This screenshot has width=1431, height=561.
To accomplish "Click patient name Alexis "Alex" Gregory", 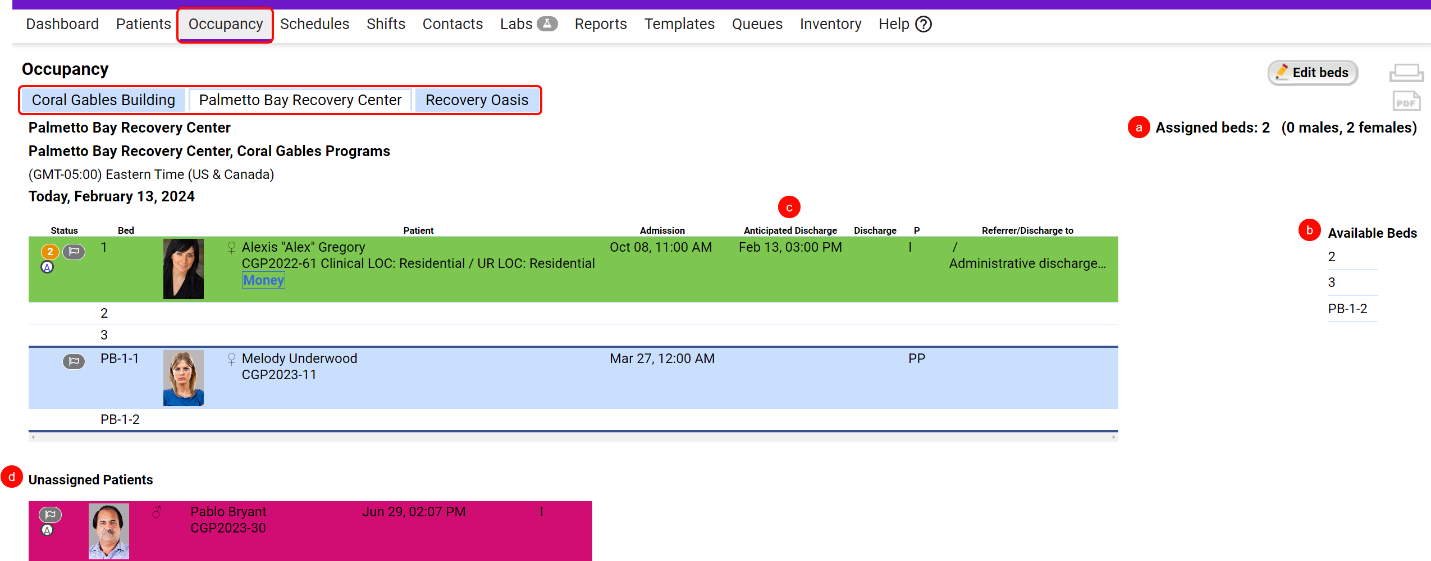I will 303,248.
